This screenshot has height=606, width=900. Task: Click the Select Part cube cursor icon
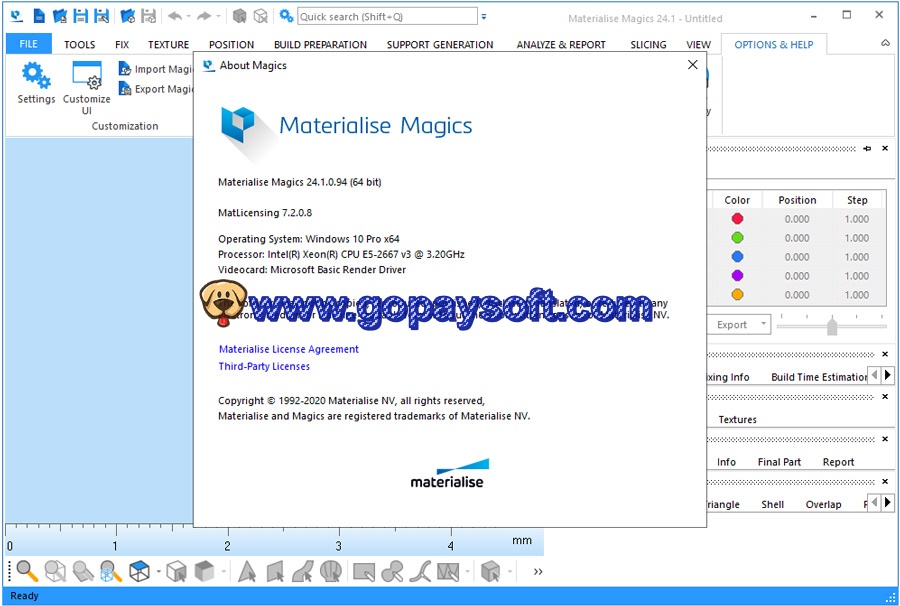click(176, 571)
